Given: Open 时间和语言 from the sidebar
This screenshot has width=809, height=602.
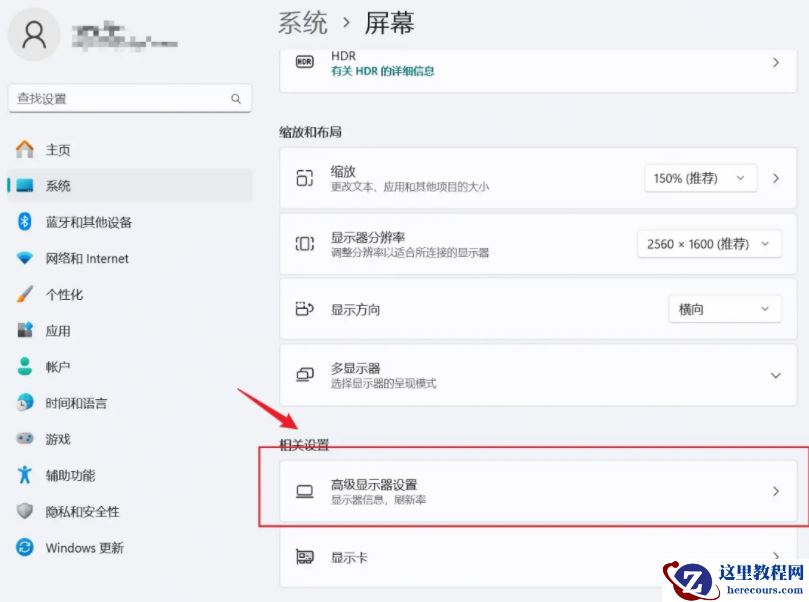Looking at the screenshot, I should click(25, 402).
